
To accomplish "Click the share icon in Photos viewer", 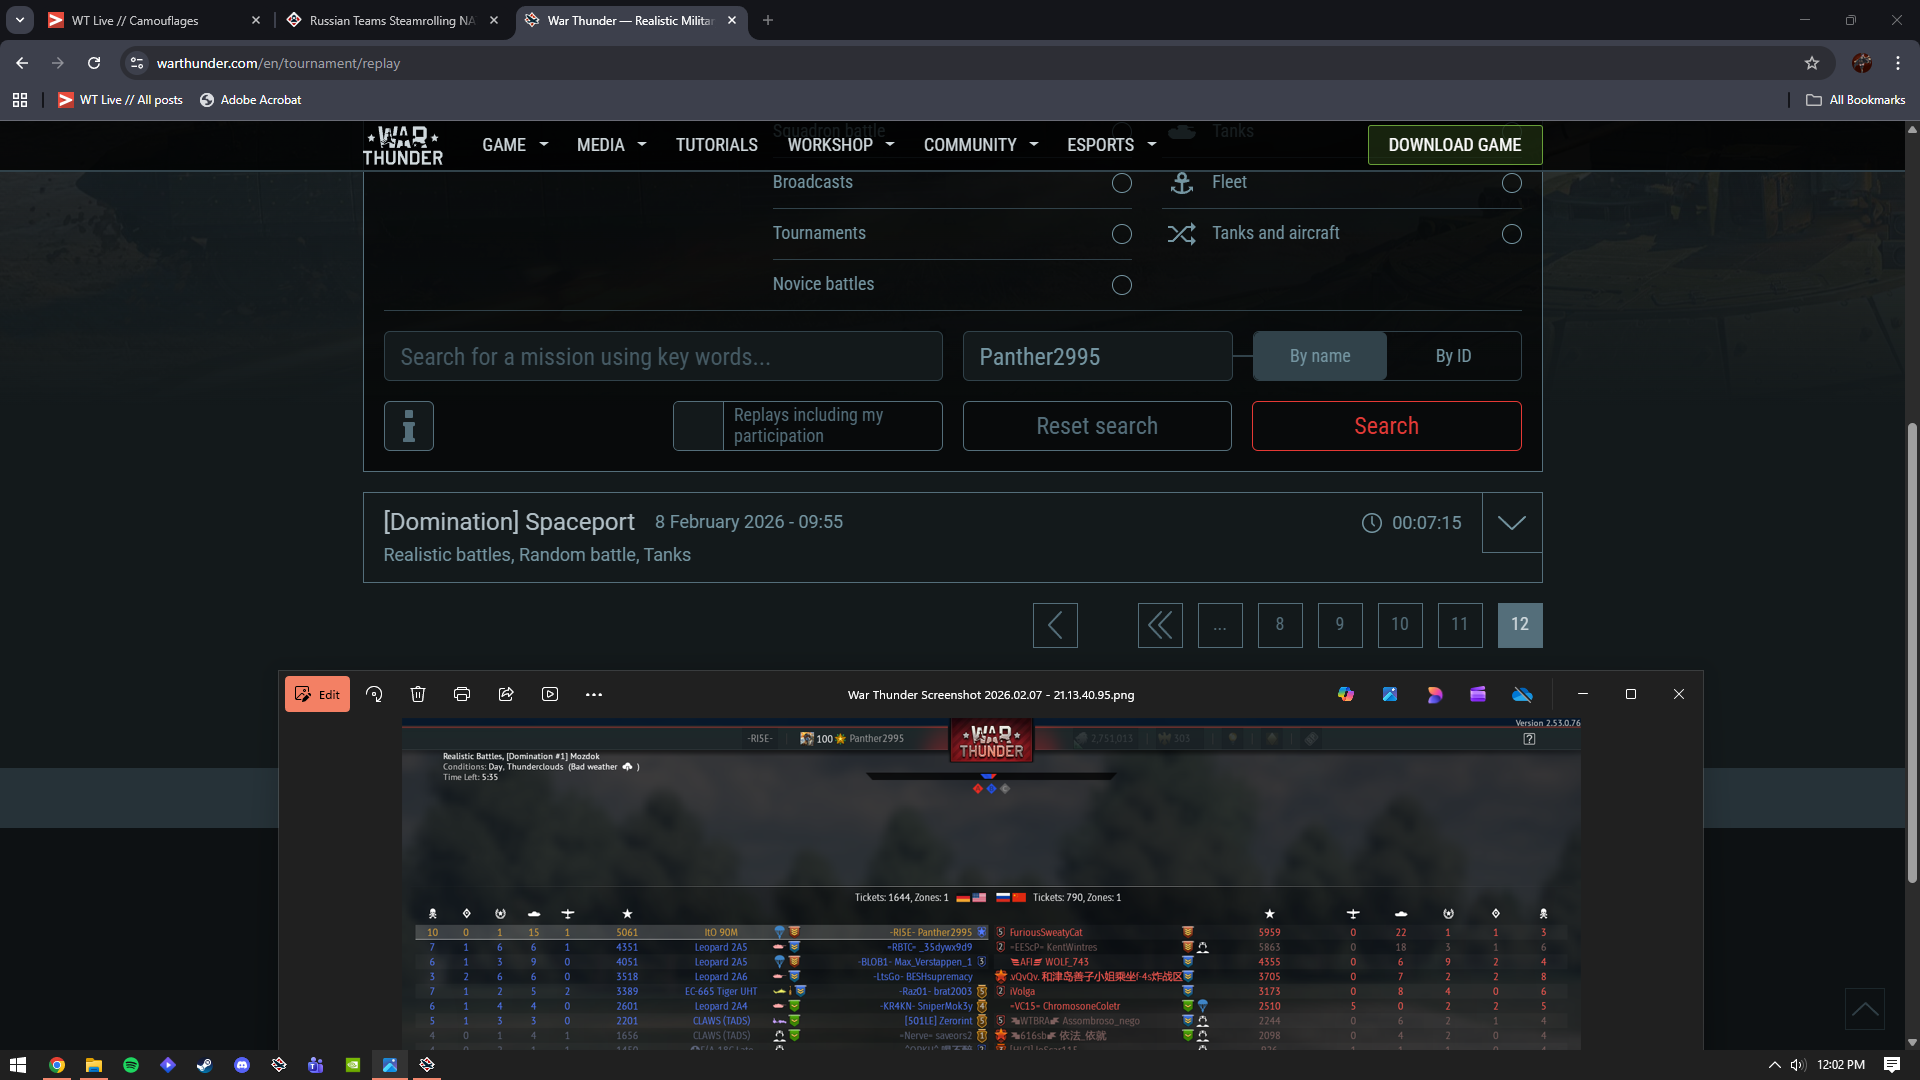I will (506, 694).
